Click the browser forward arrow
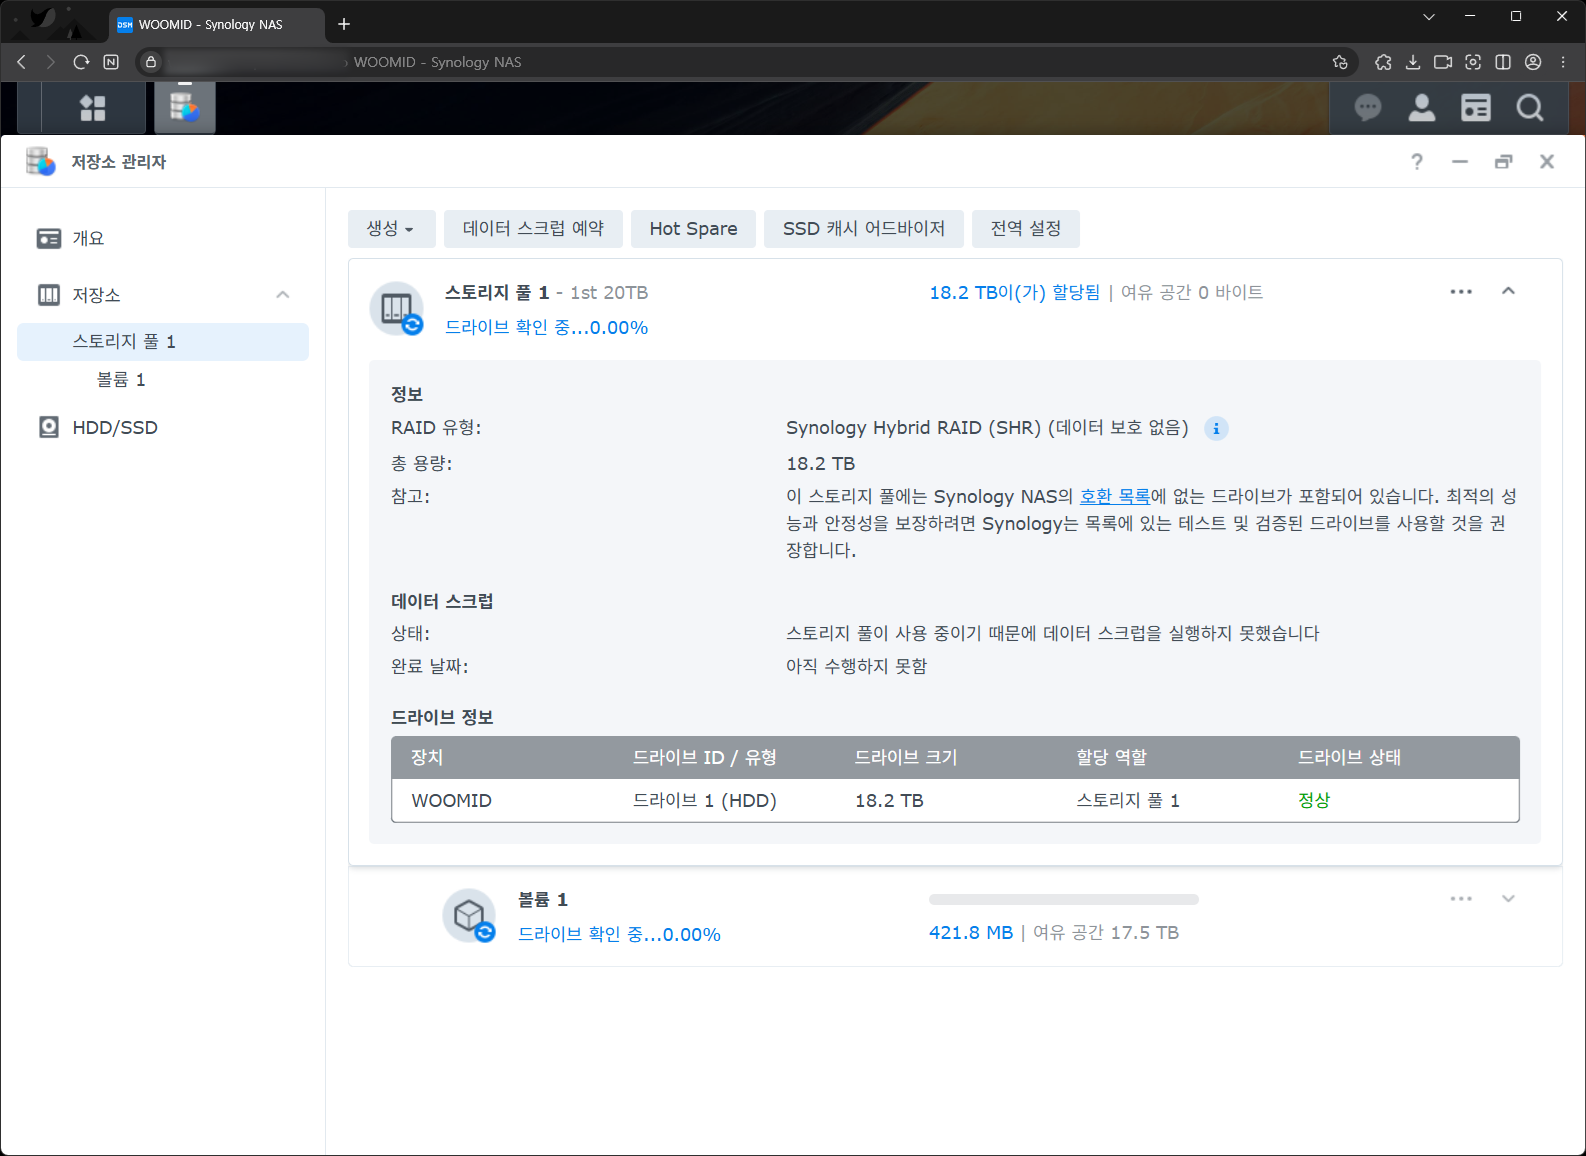 (x=51, y=62)
